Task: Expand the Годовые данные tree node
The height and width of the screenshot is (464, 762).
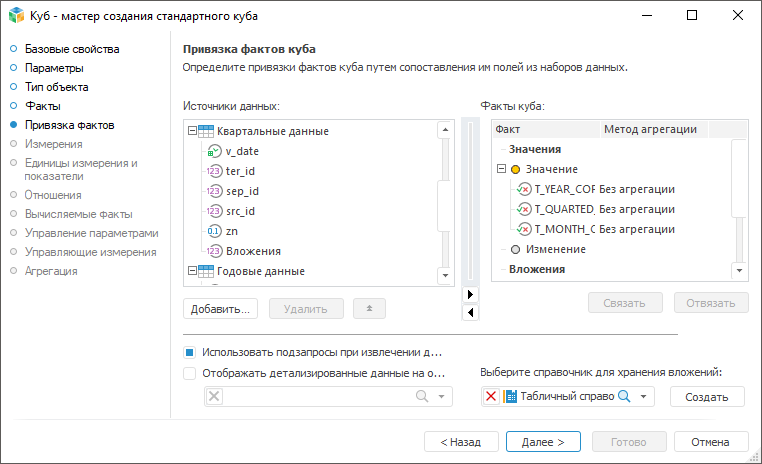Action: click(x=193, y=271)
